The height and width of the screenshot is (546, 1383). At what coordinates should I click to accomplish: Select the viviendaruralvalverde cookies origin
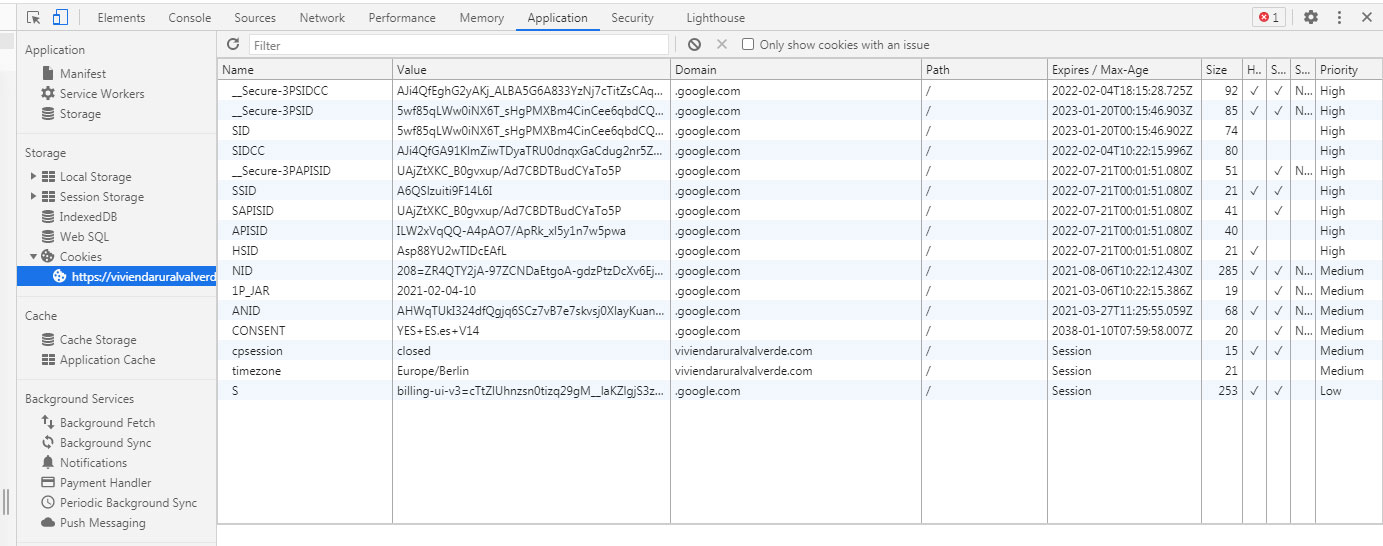click(x=117, y=276)
